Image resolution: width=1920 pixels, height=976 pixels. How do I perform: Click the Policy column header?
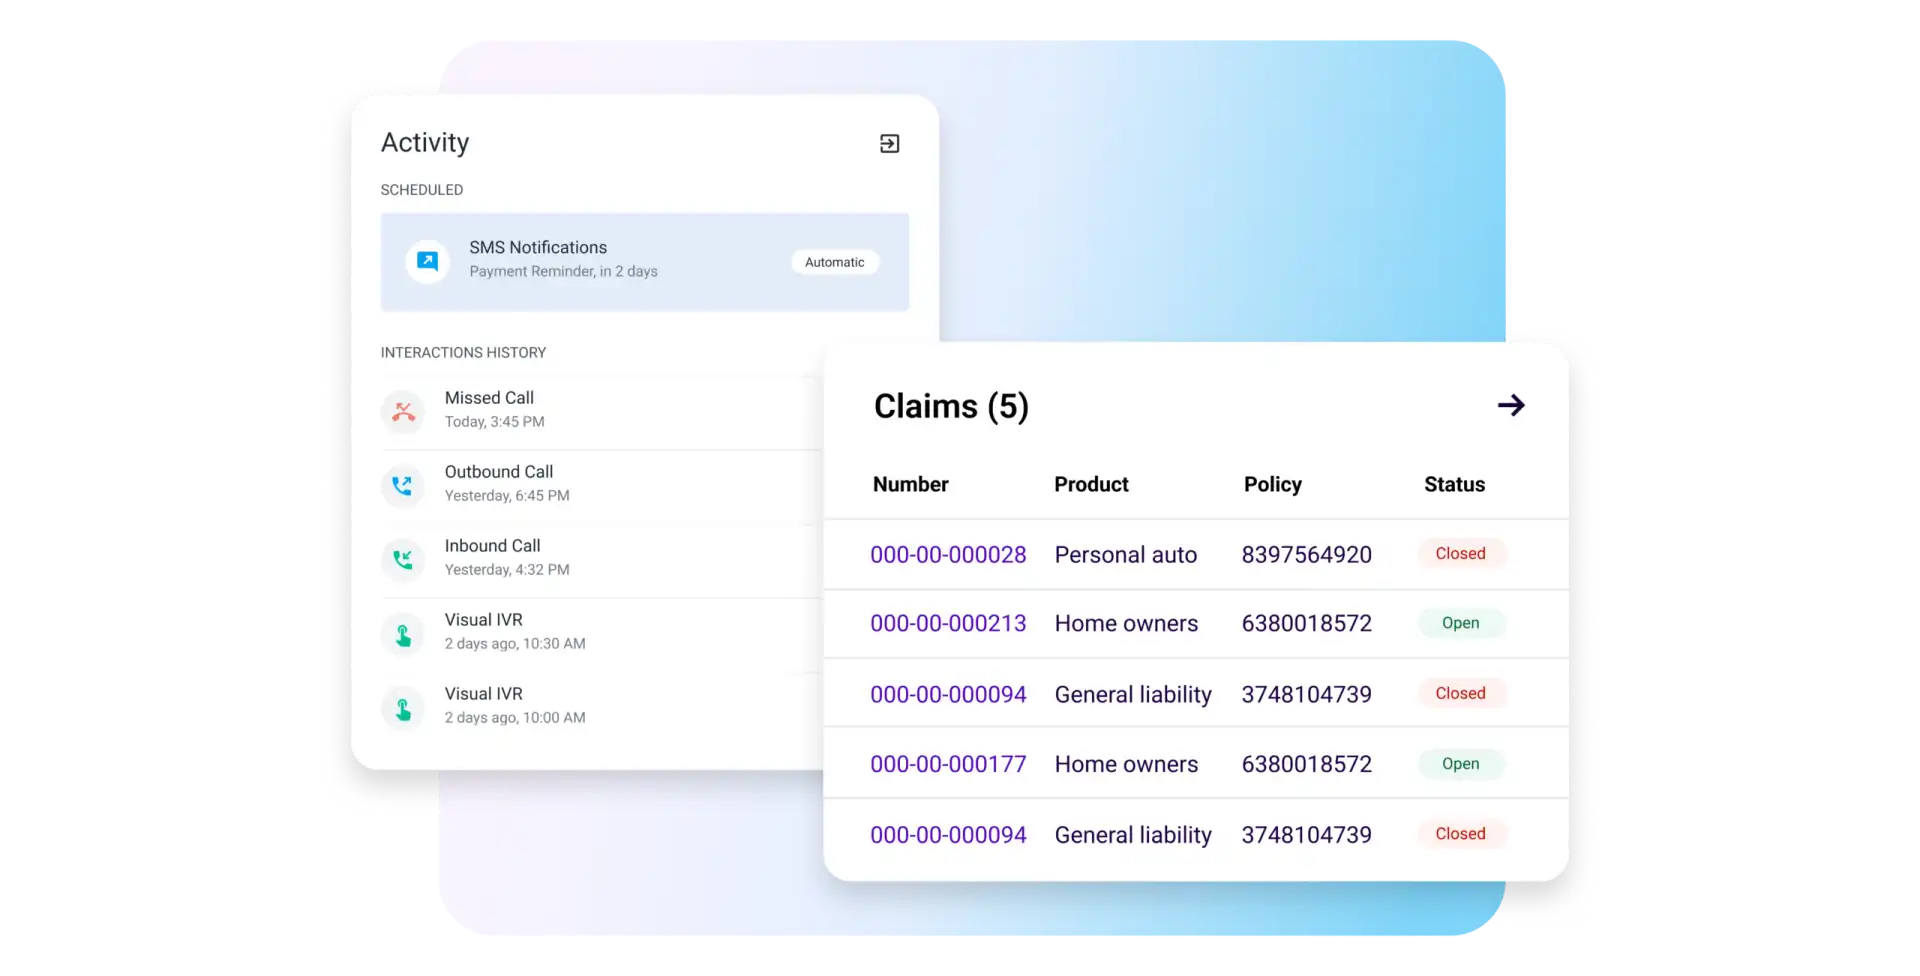(1272, 485)
